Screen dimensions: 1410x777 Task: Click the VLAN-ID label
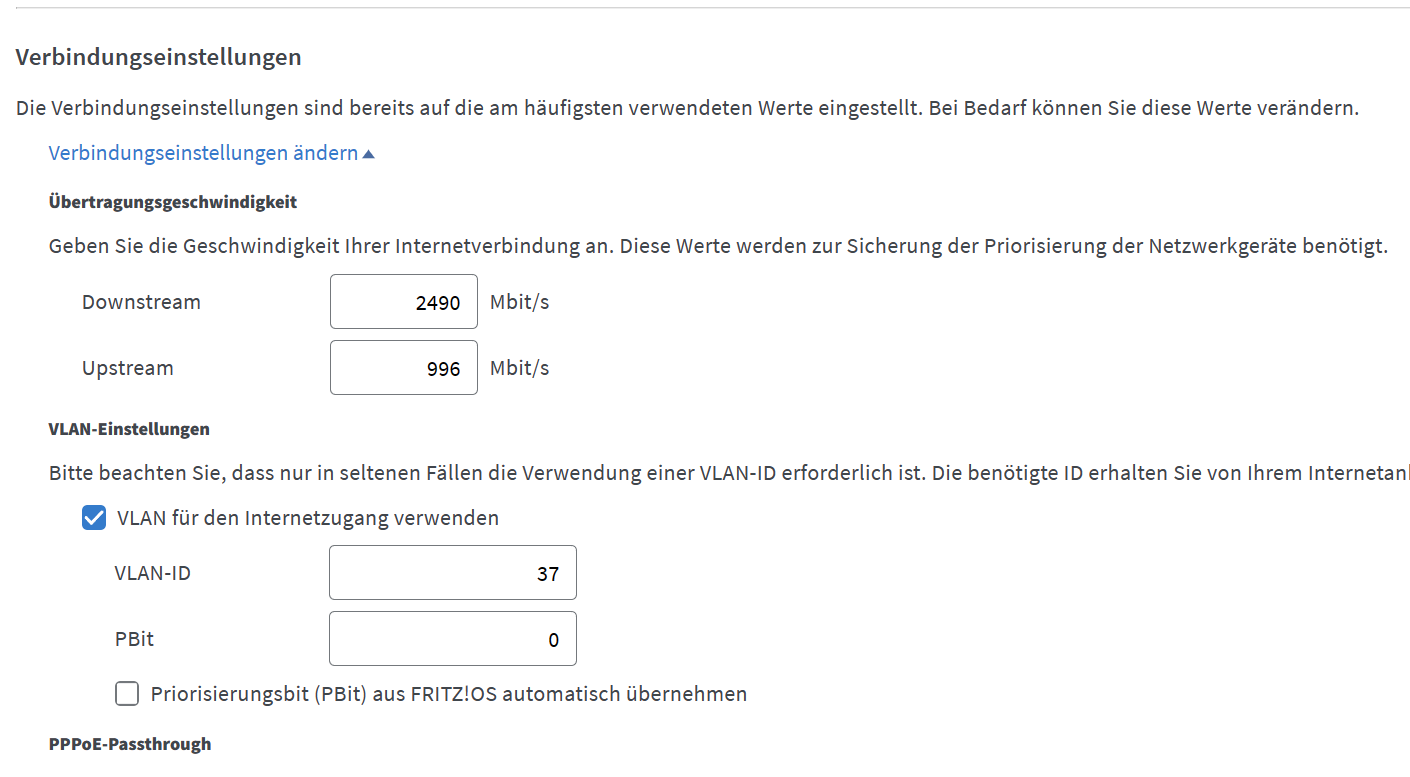coord(153,573)
